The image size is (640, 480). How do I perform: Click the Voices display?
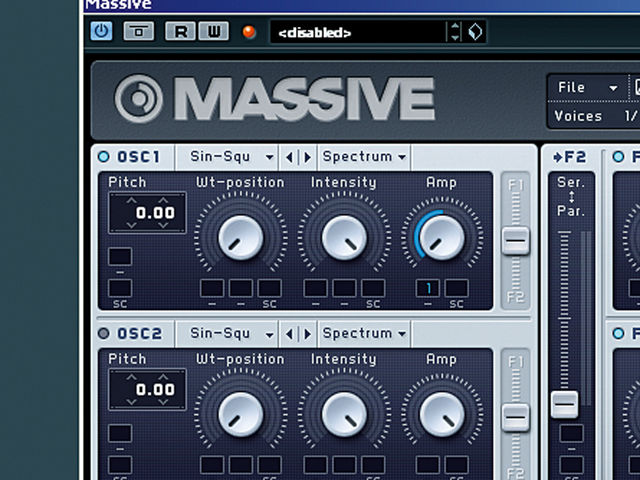[x=594, y=116]
